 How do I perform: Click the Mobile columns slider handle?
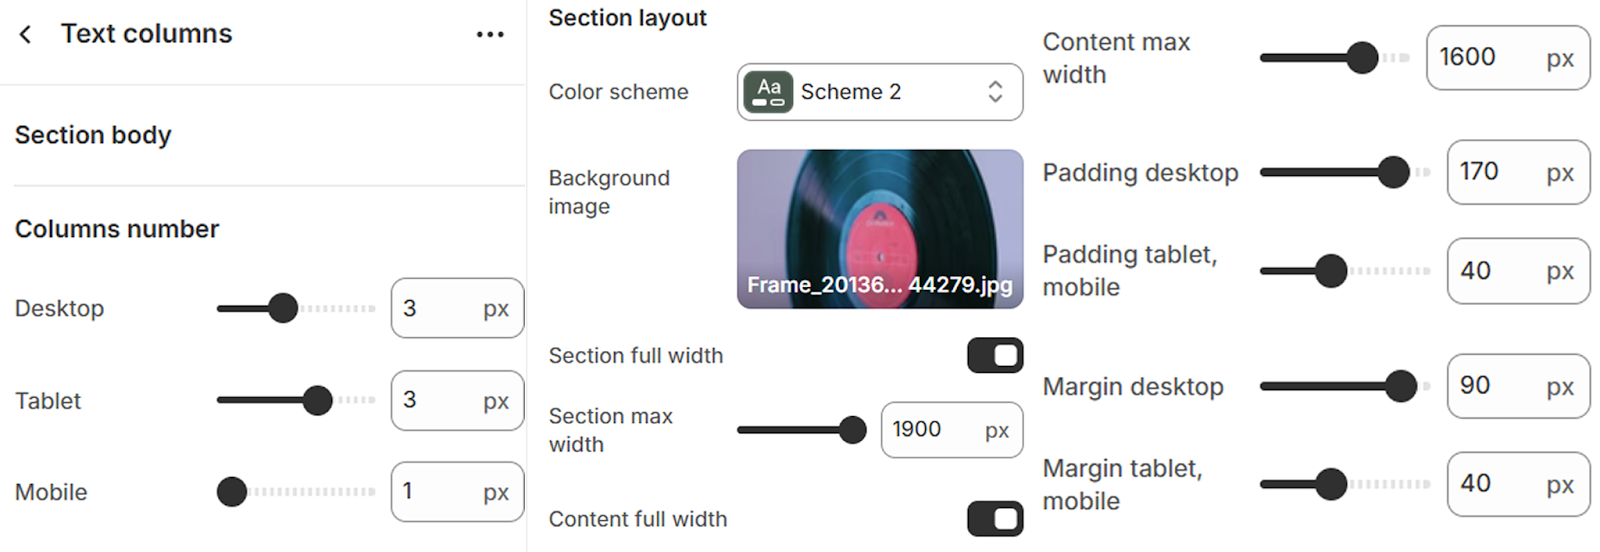pos(232,492)
